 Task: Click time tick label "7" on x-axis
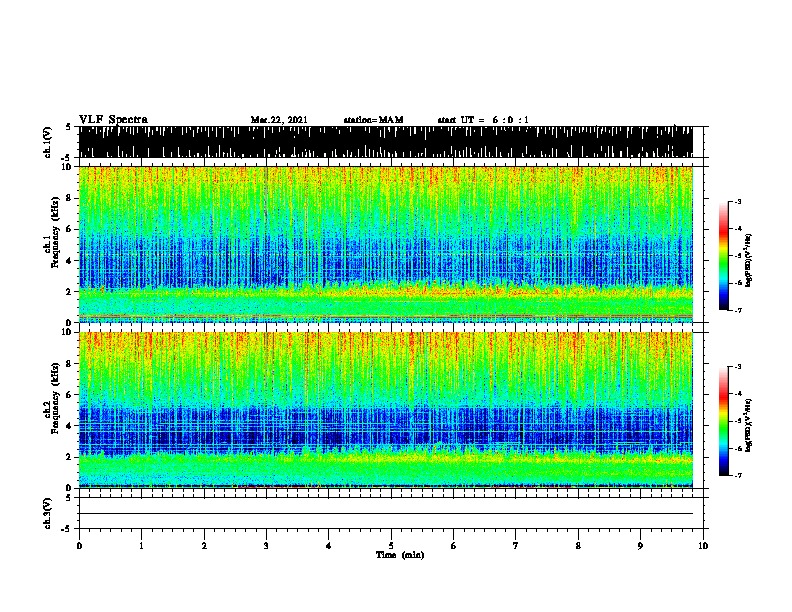[516, 545]
